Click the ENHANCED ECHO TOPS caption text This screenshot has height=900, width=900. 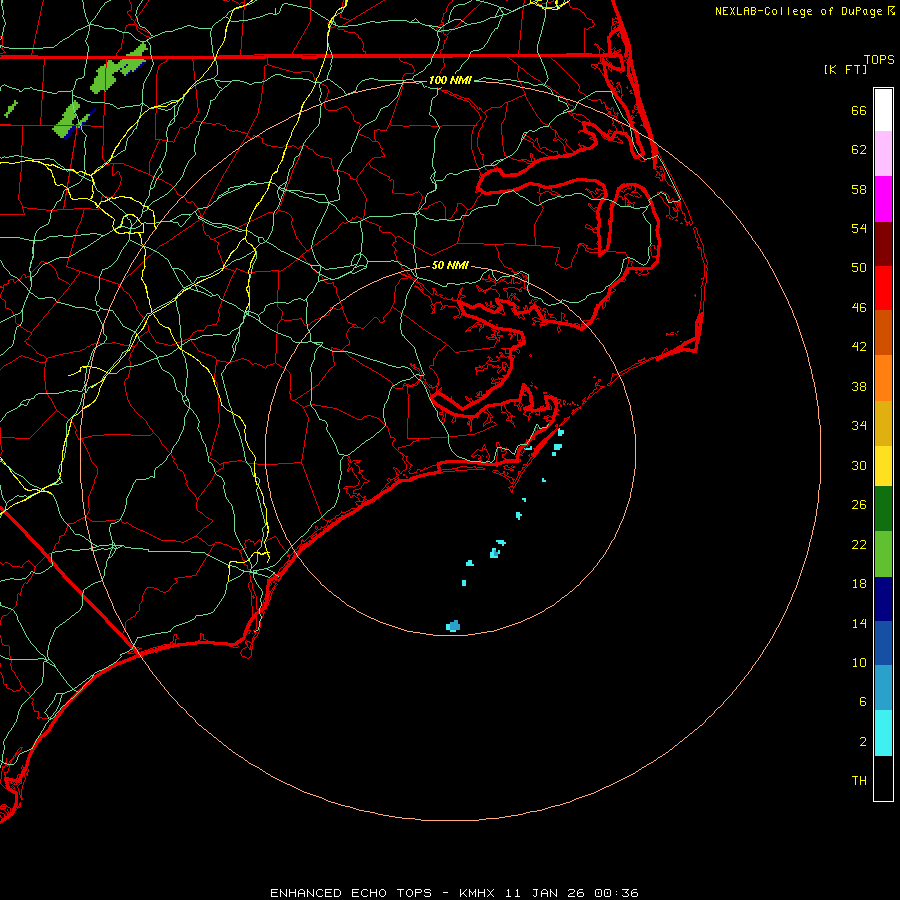pos(351,893)
